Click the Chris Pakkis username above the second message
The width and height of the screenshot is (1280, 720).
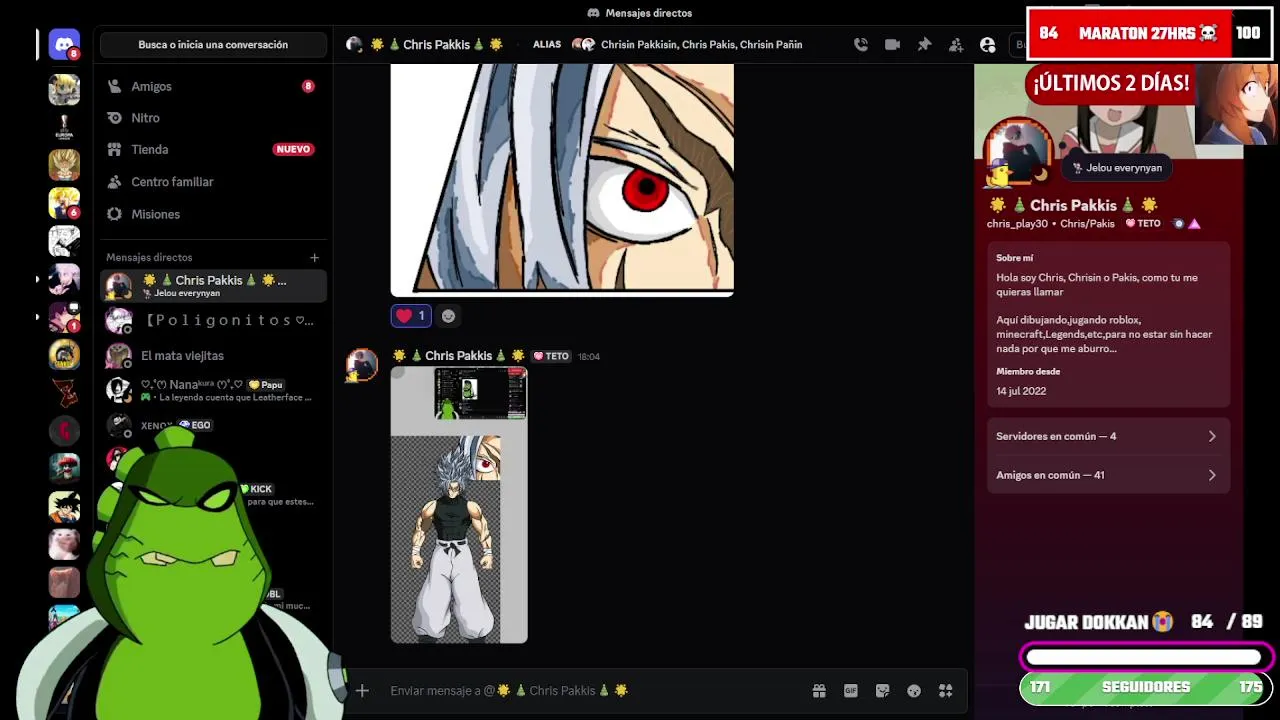[x=459, y=356]
